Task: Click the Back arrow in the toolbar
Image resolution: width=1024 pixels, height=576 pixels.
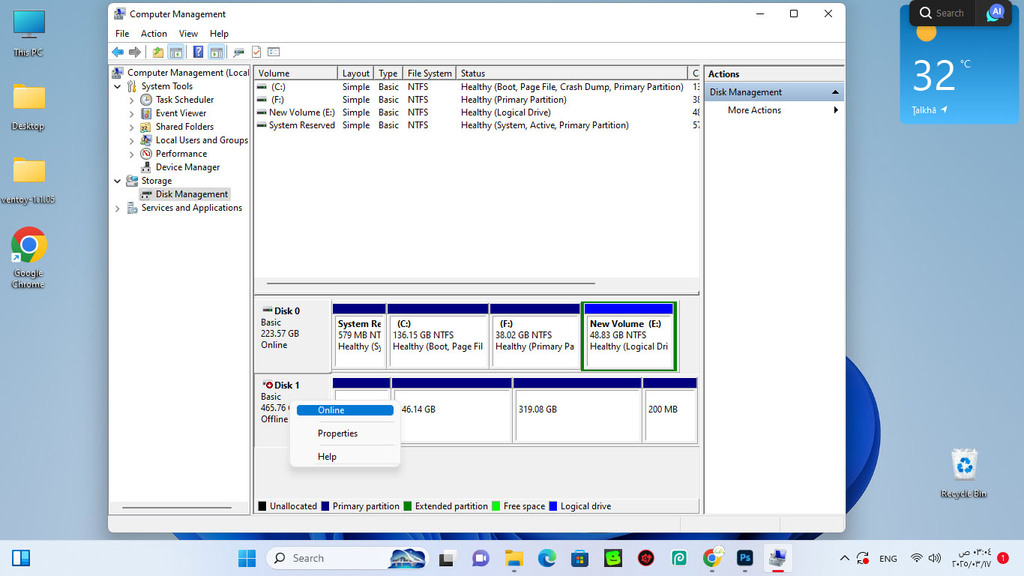Action: [118, 52]
